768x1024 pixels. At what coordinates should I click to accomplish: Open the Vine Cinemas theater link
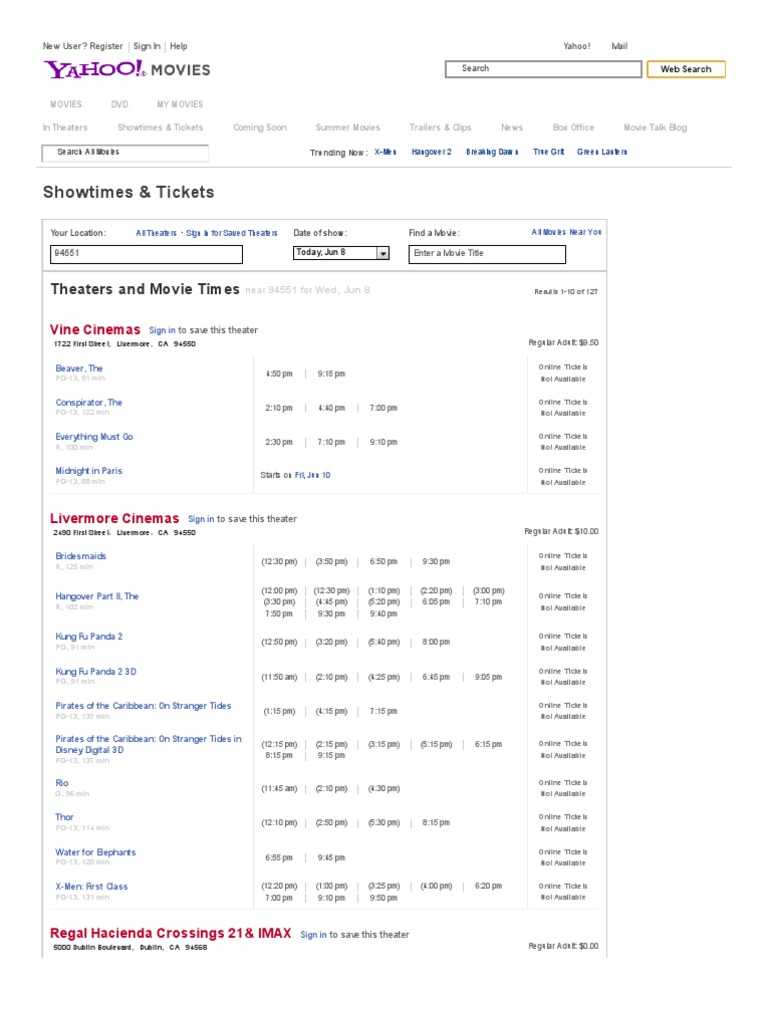(x=95, y=330)
